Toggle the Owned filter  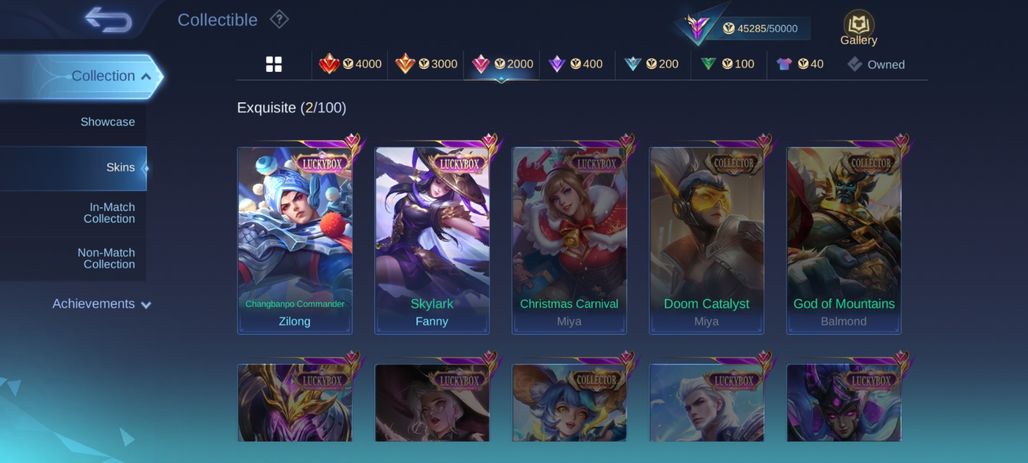876,64
